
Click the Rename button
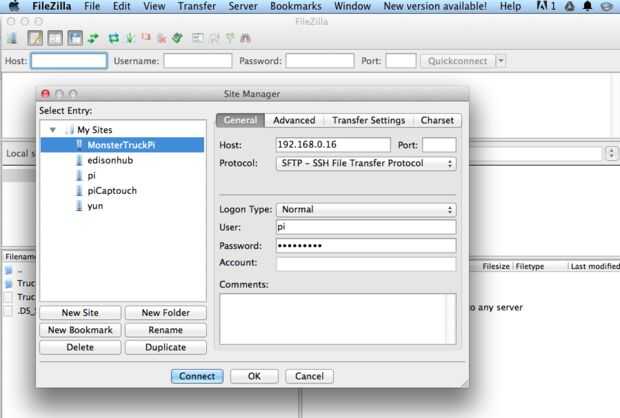(166, 330)
